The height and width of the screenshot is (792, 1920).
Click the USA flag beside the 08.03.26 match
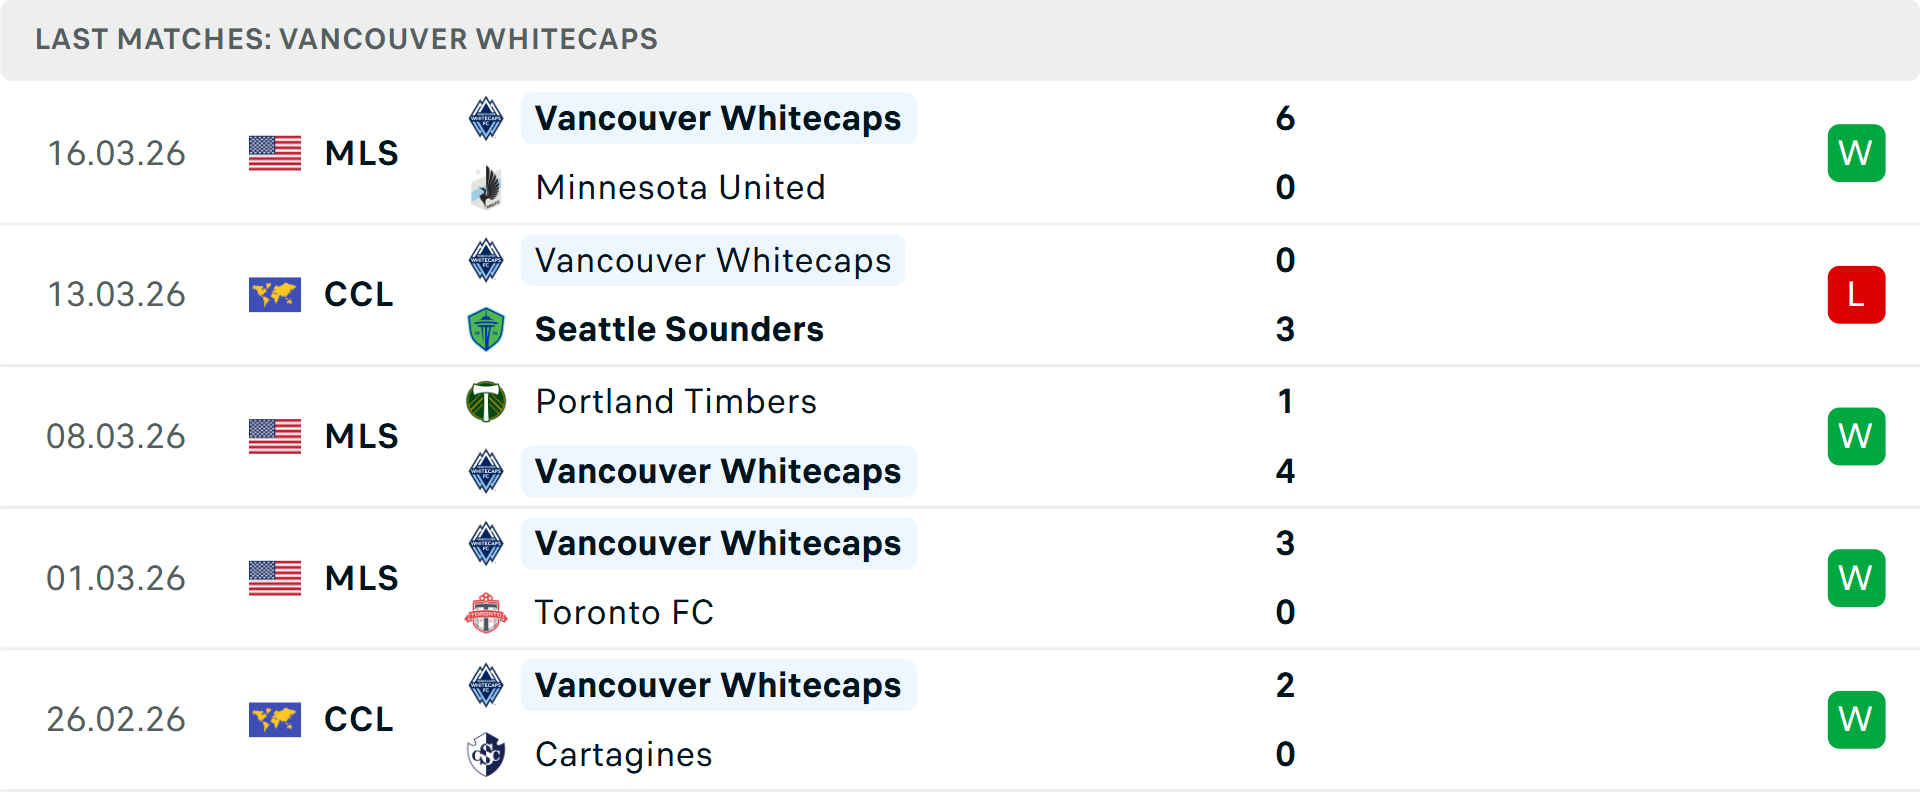point(275,436)
